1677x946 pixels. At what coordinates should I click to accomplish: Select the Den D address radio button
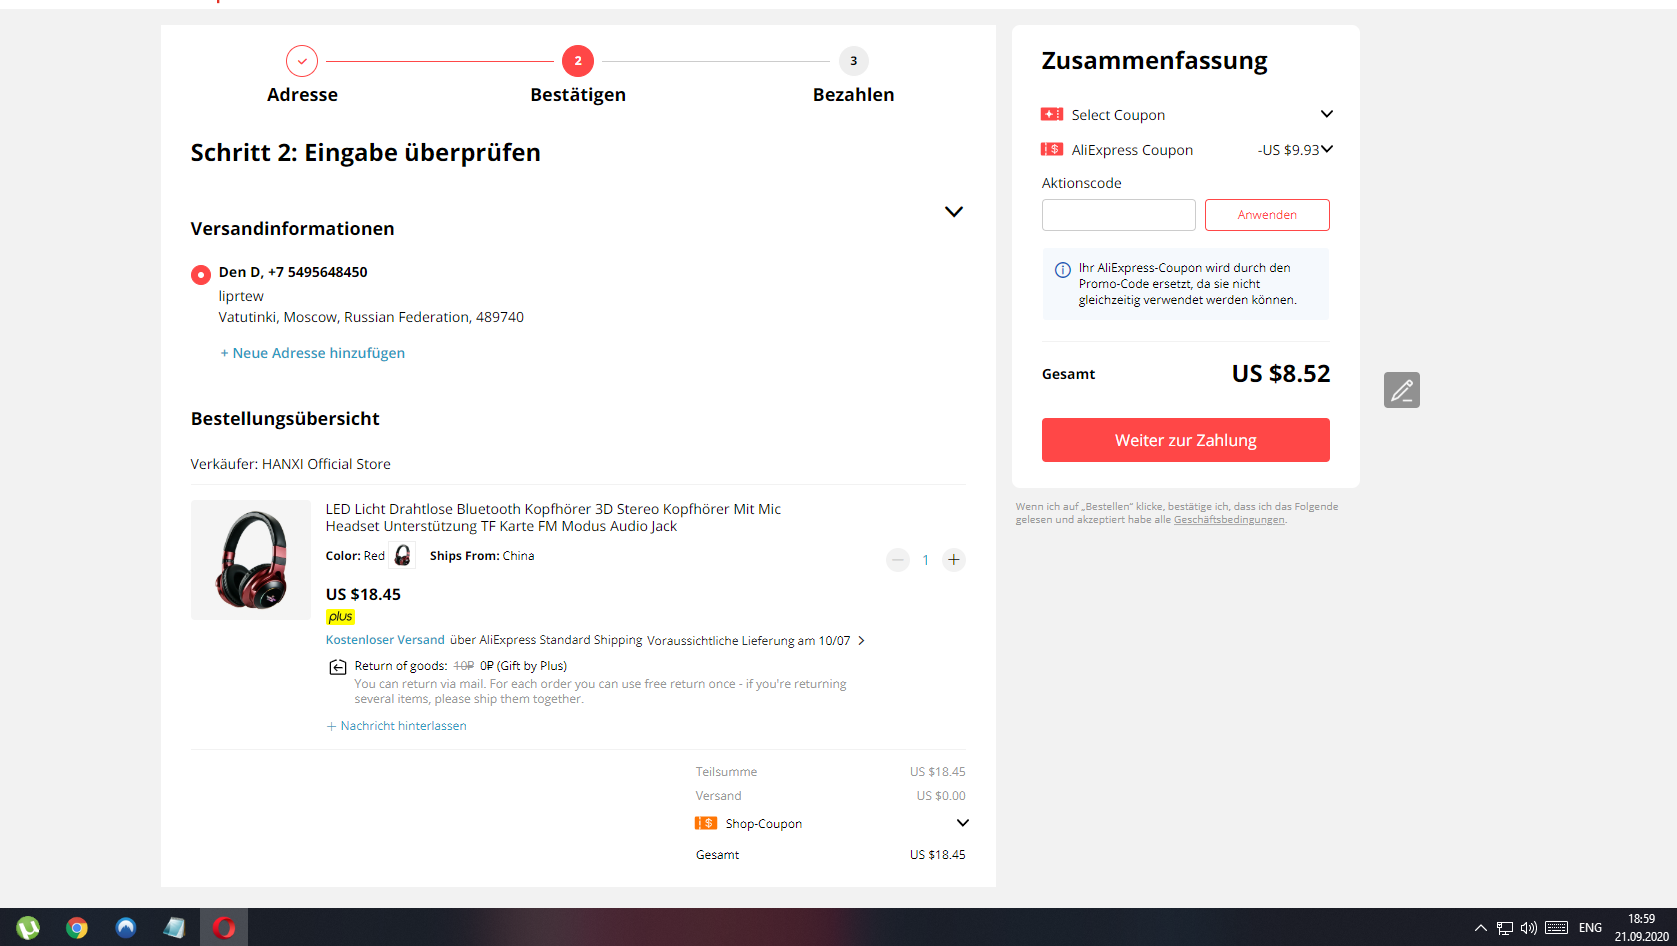click(x=201, y=274)
